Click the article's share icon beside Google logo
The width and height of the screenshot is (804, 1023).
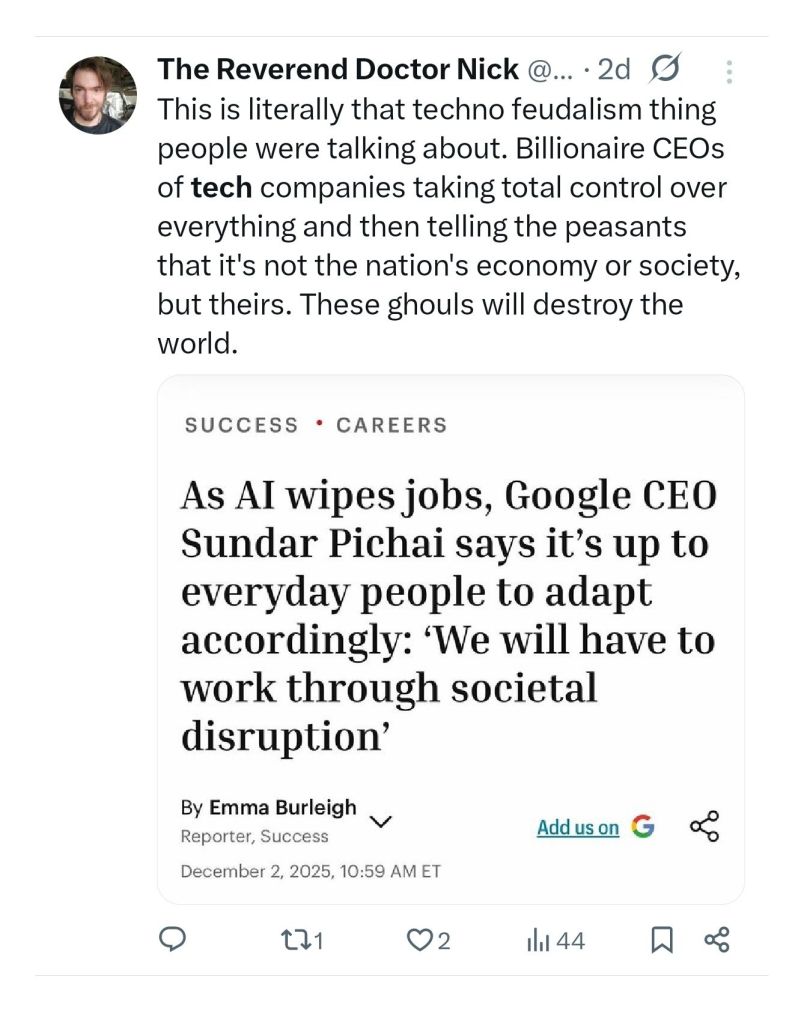[x=704, y=826]
